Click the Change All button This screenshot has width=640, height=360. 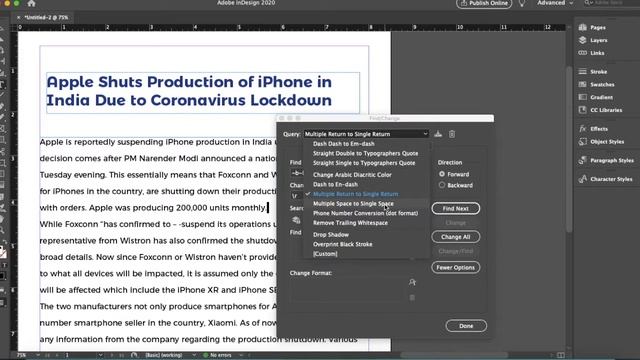click(x=456, y=237)
